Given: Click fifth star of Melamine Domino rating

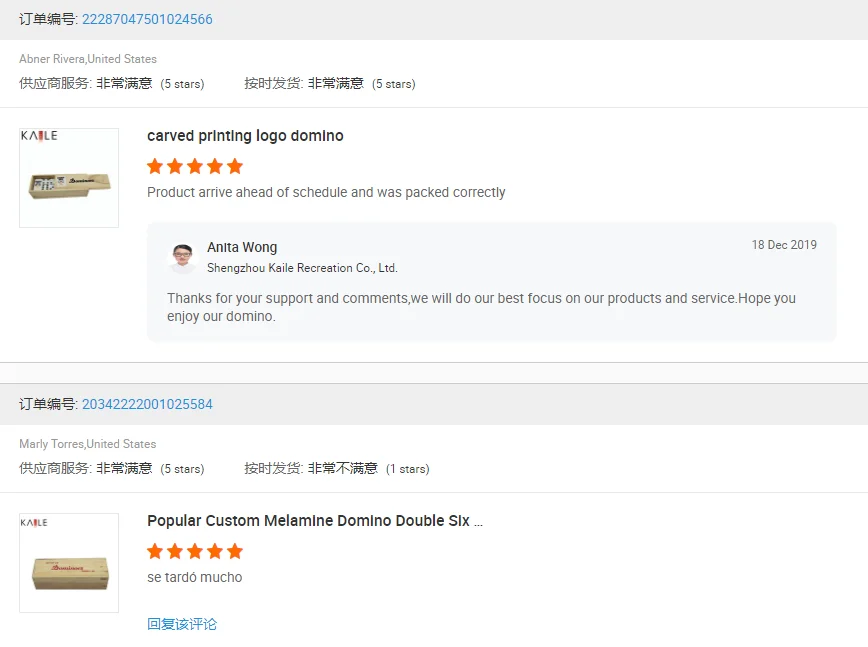Looking at the screenshot, I should coord(235,551).
